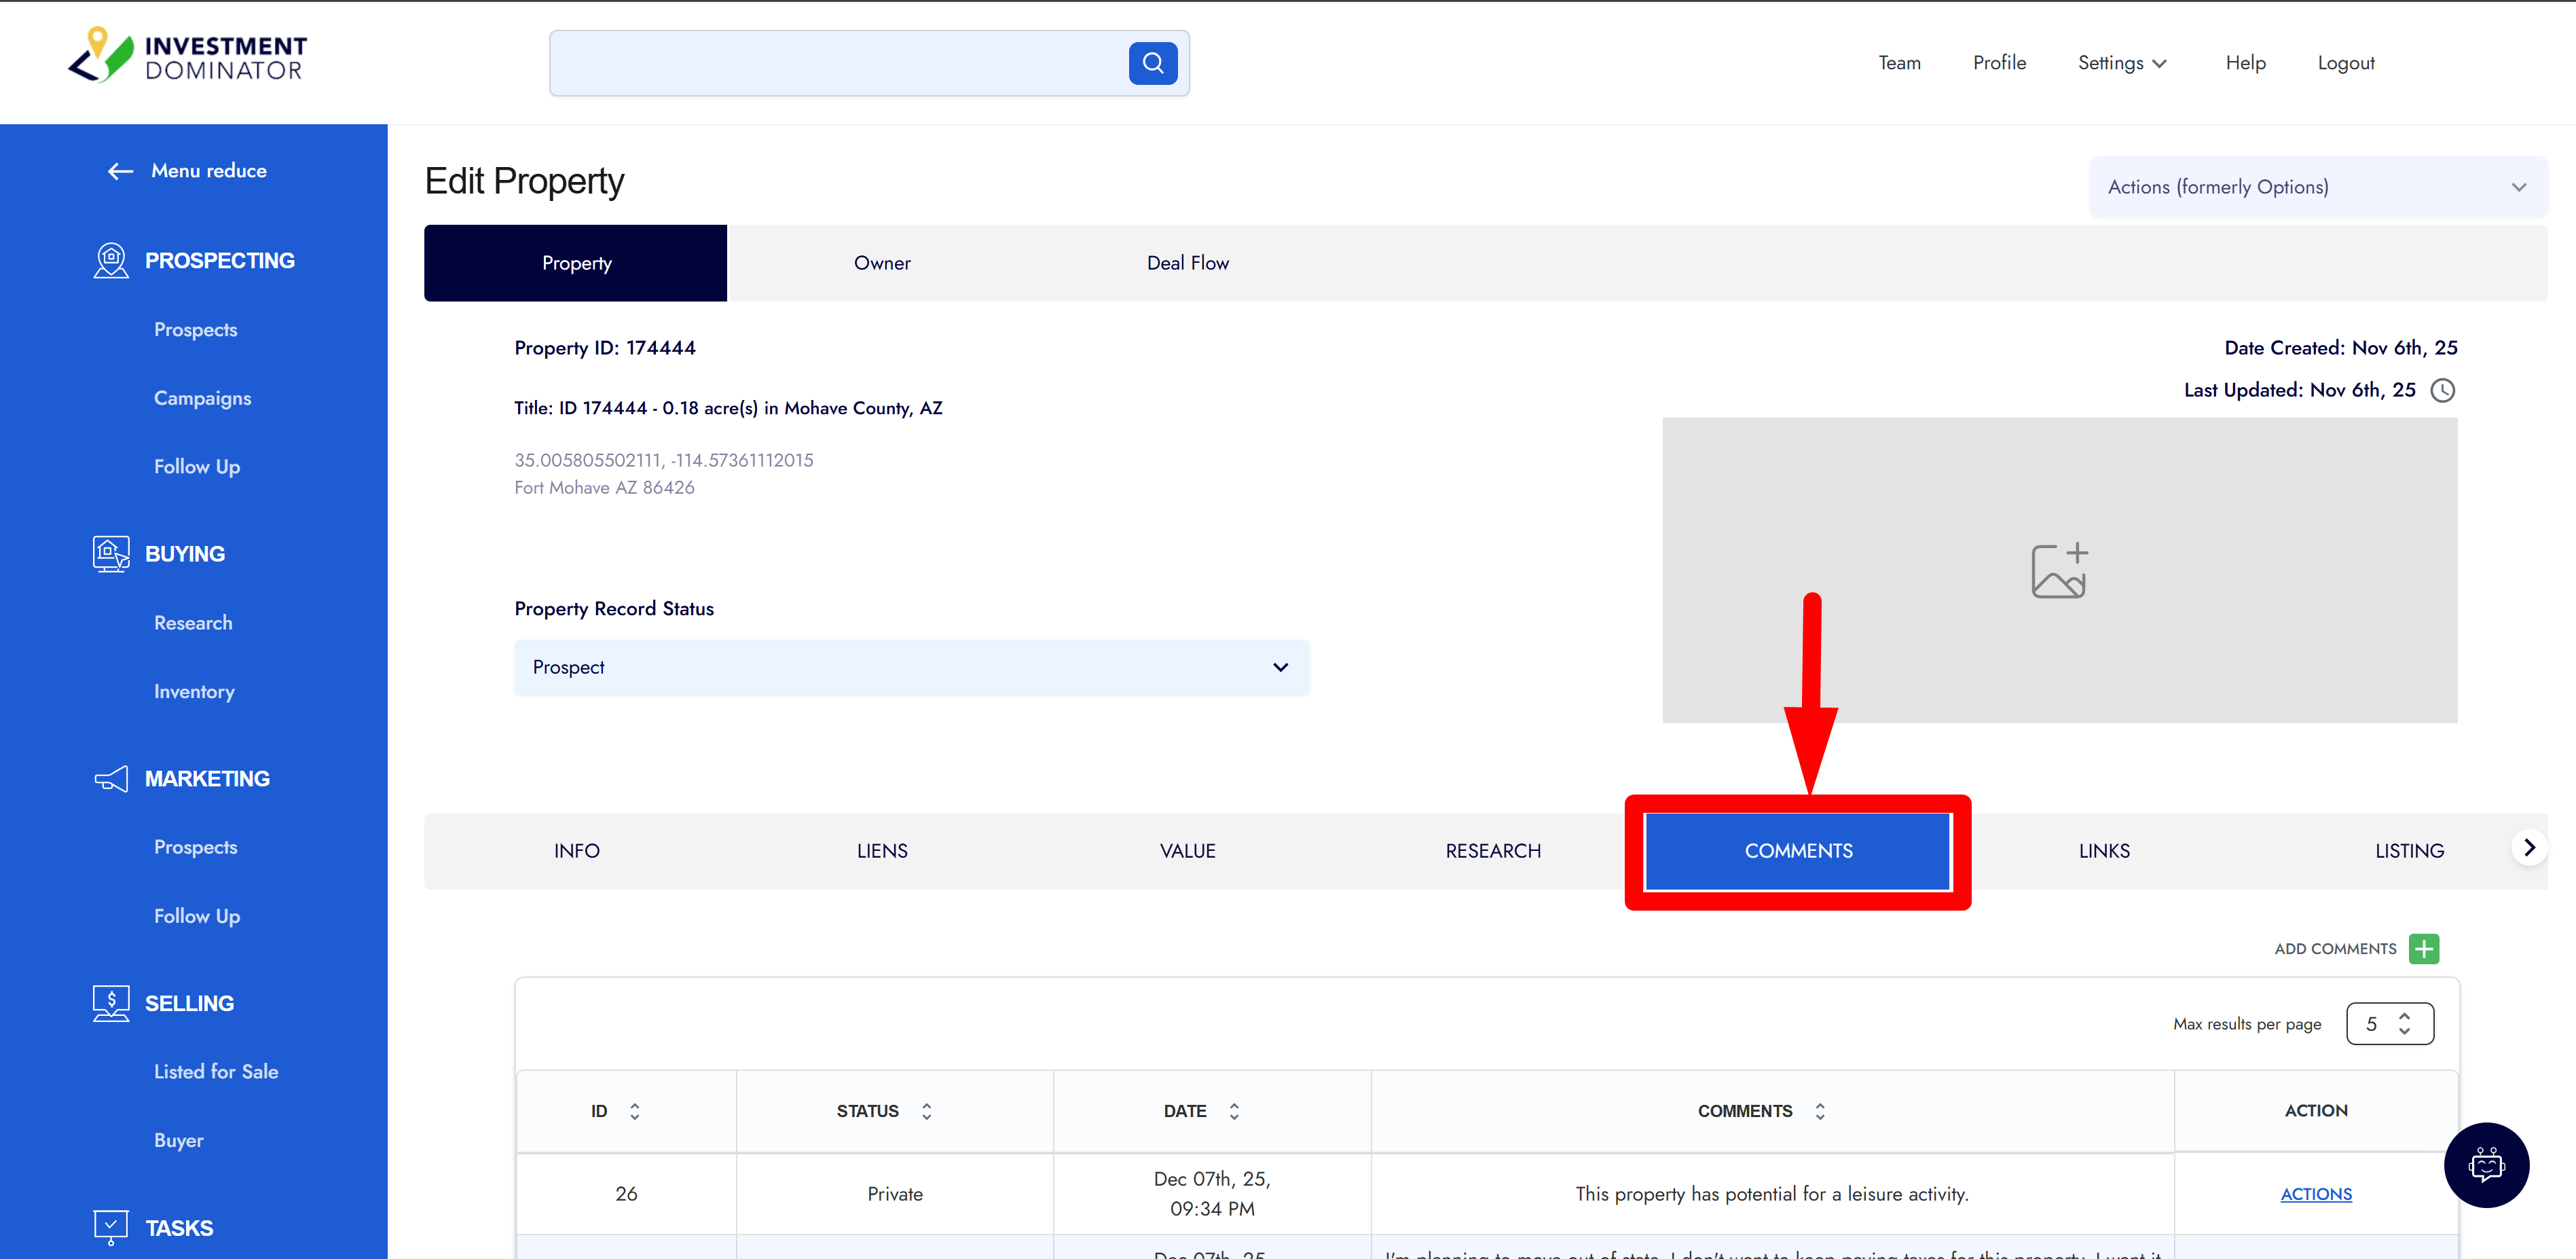
Task: Sort comments table by Status column
Action: click(x=926, y=1111)
